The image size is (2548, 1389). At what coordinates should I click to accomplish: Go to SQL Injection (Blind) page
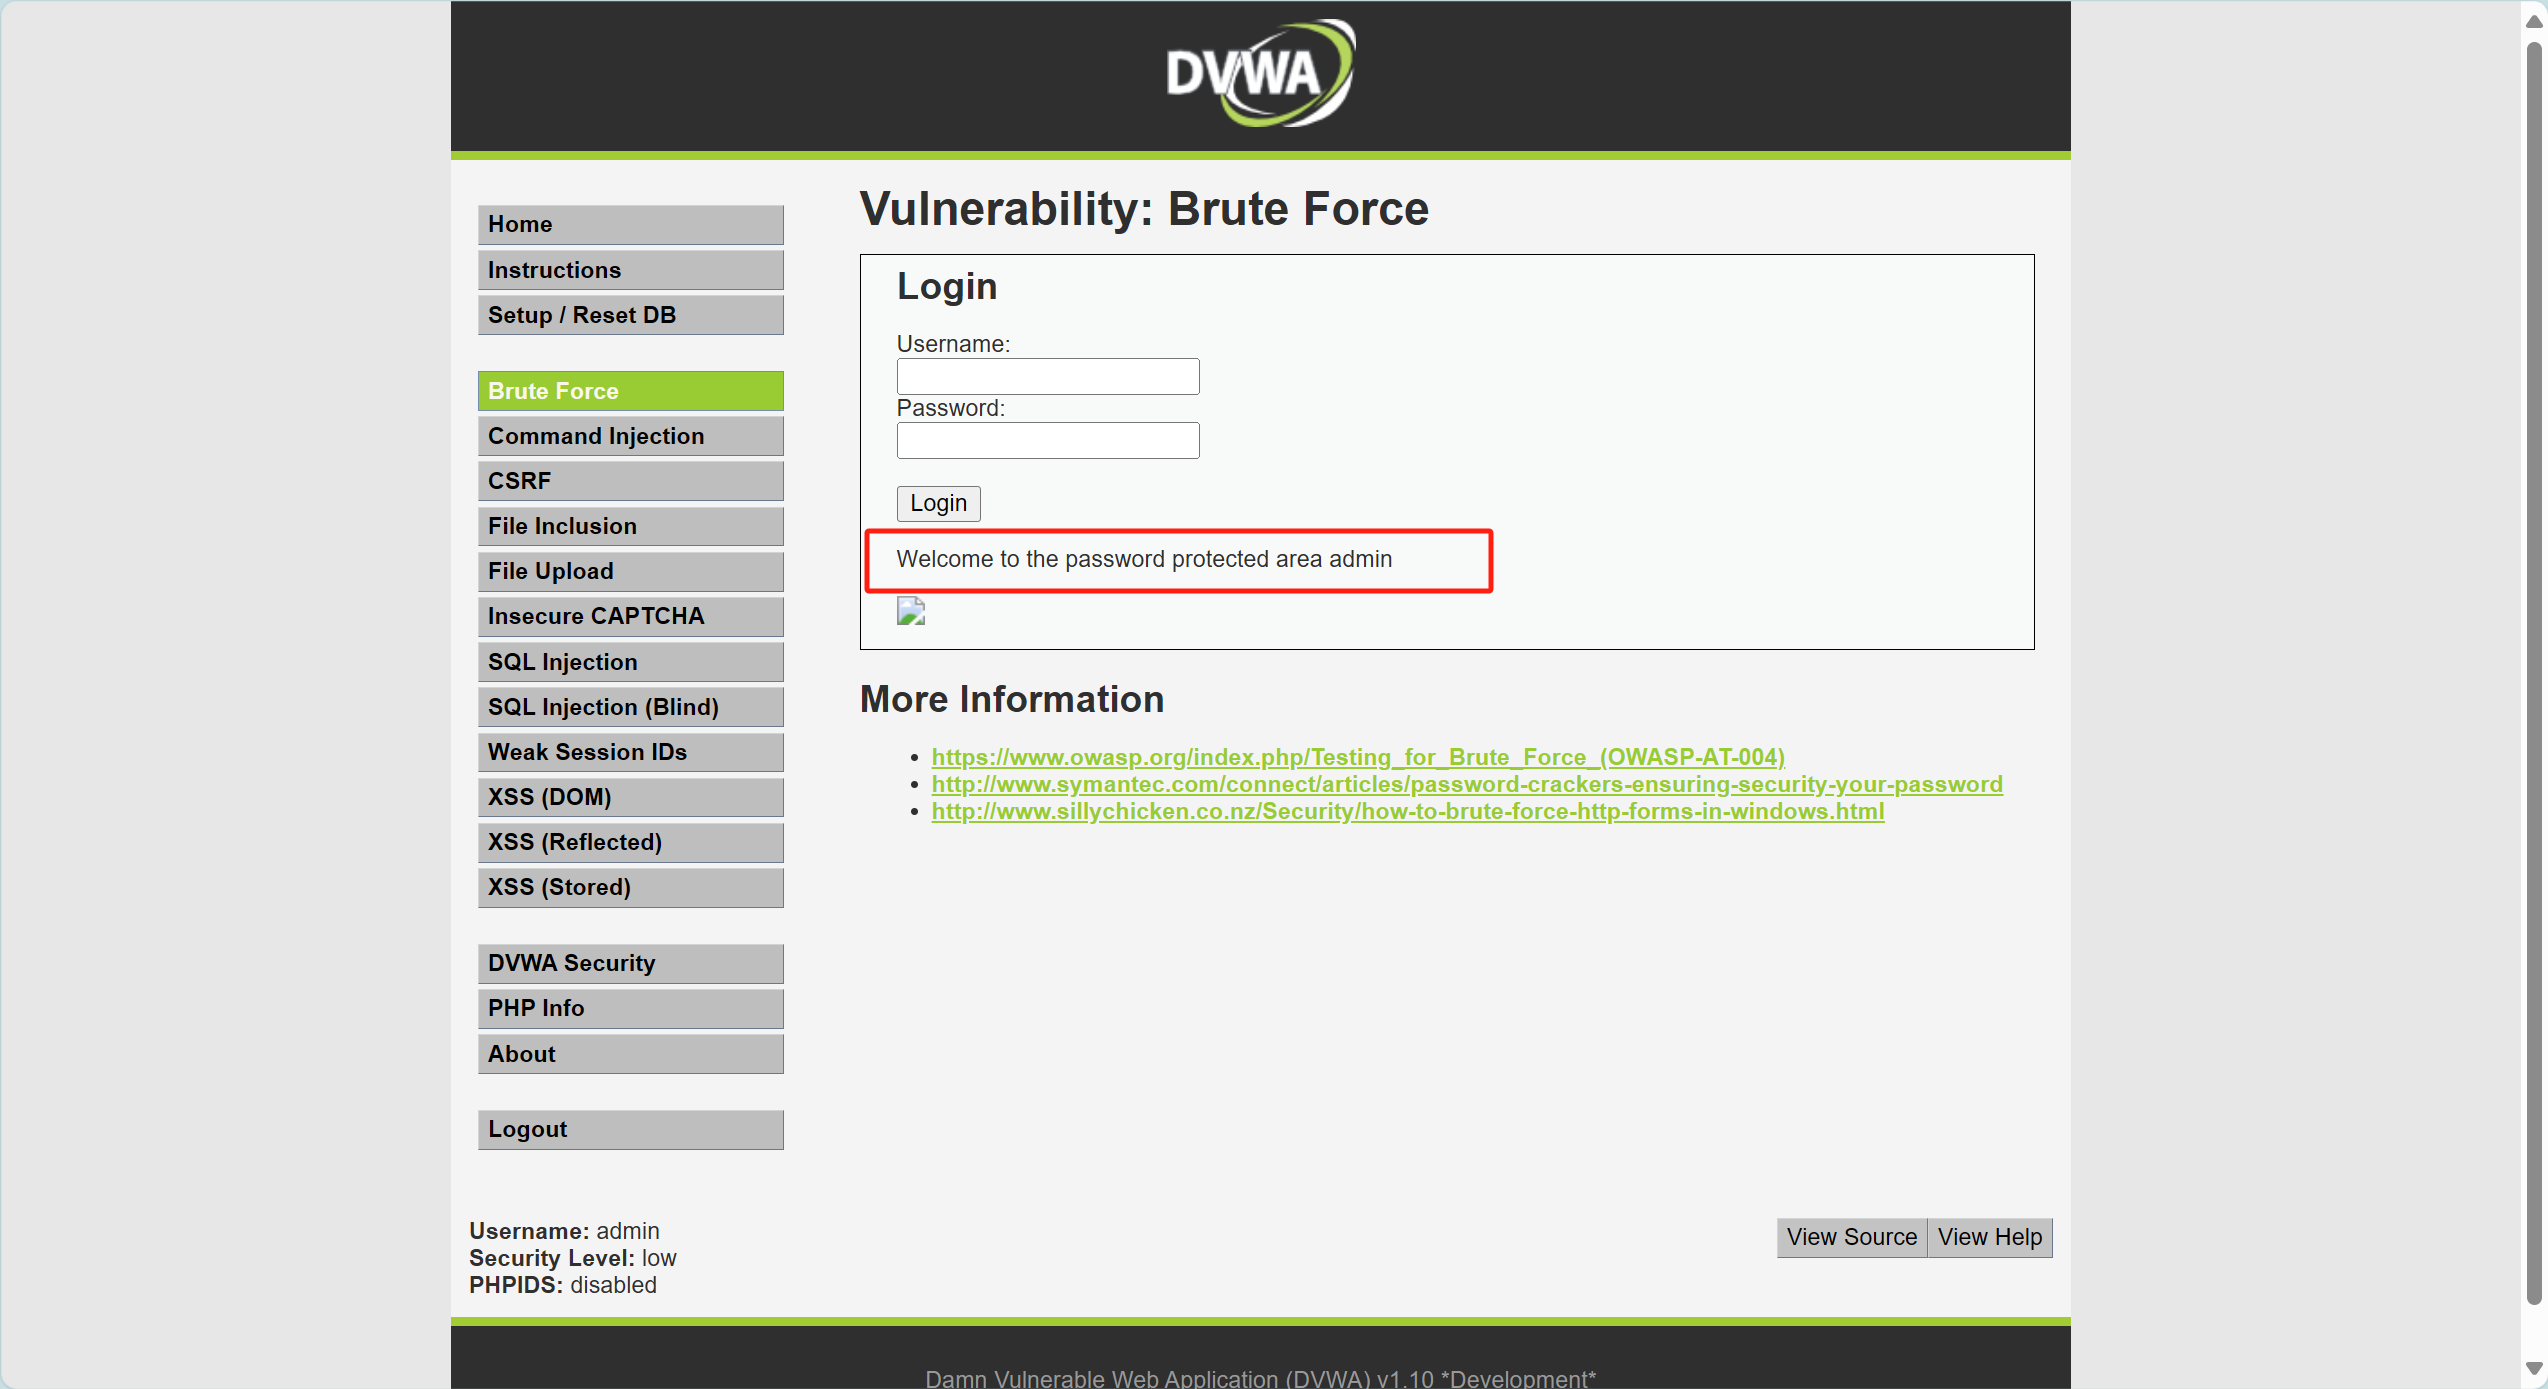point(630,707)
